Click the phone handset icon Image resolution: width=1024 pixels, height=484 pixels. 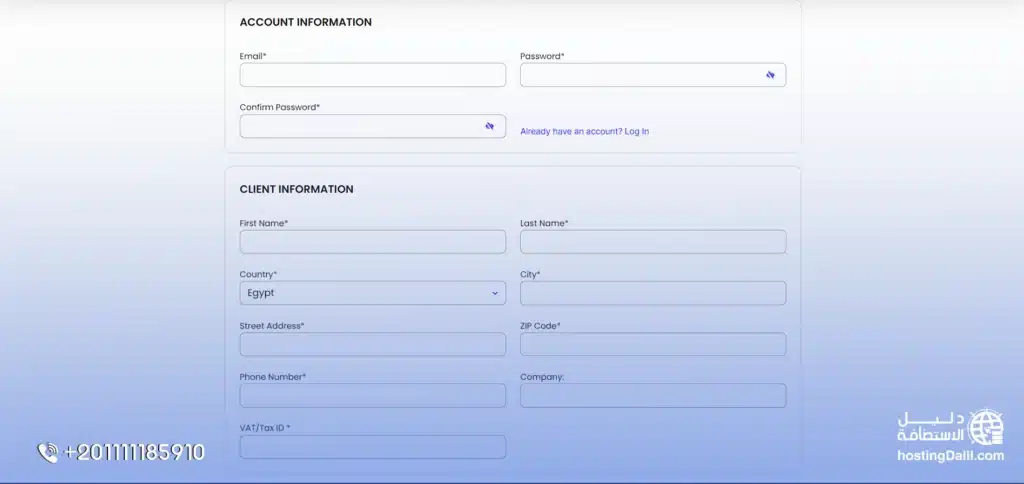(x=48, y=453)
